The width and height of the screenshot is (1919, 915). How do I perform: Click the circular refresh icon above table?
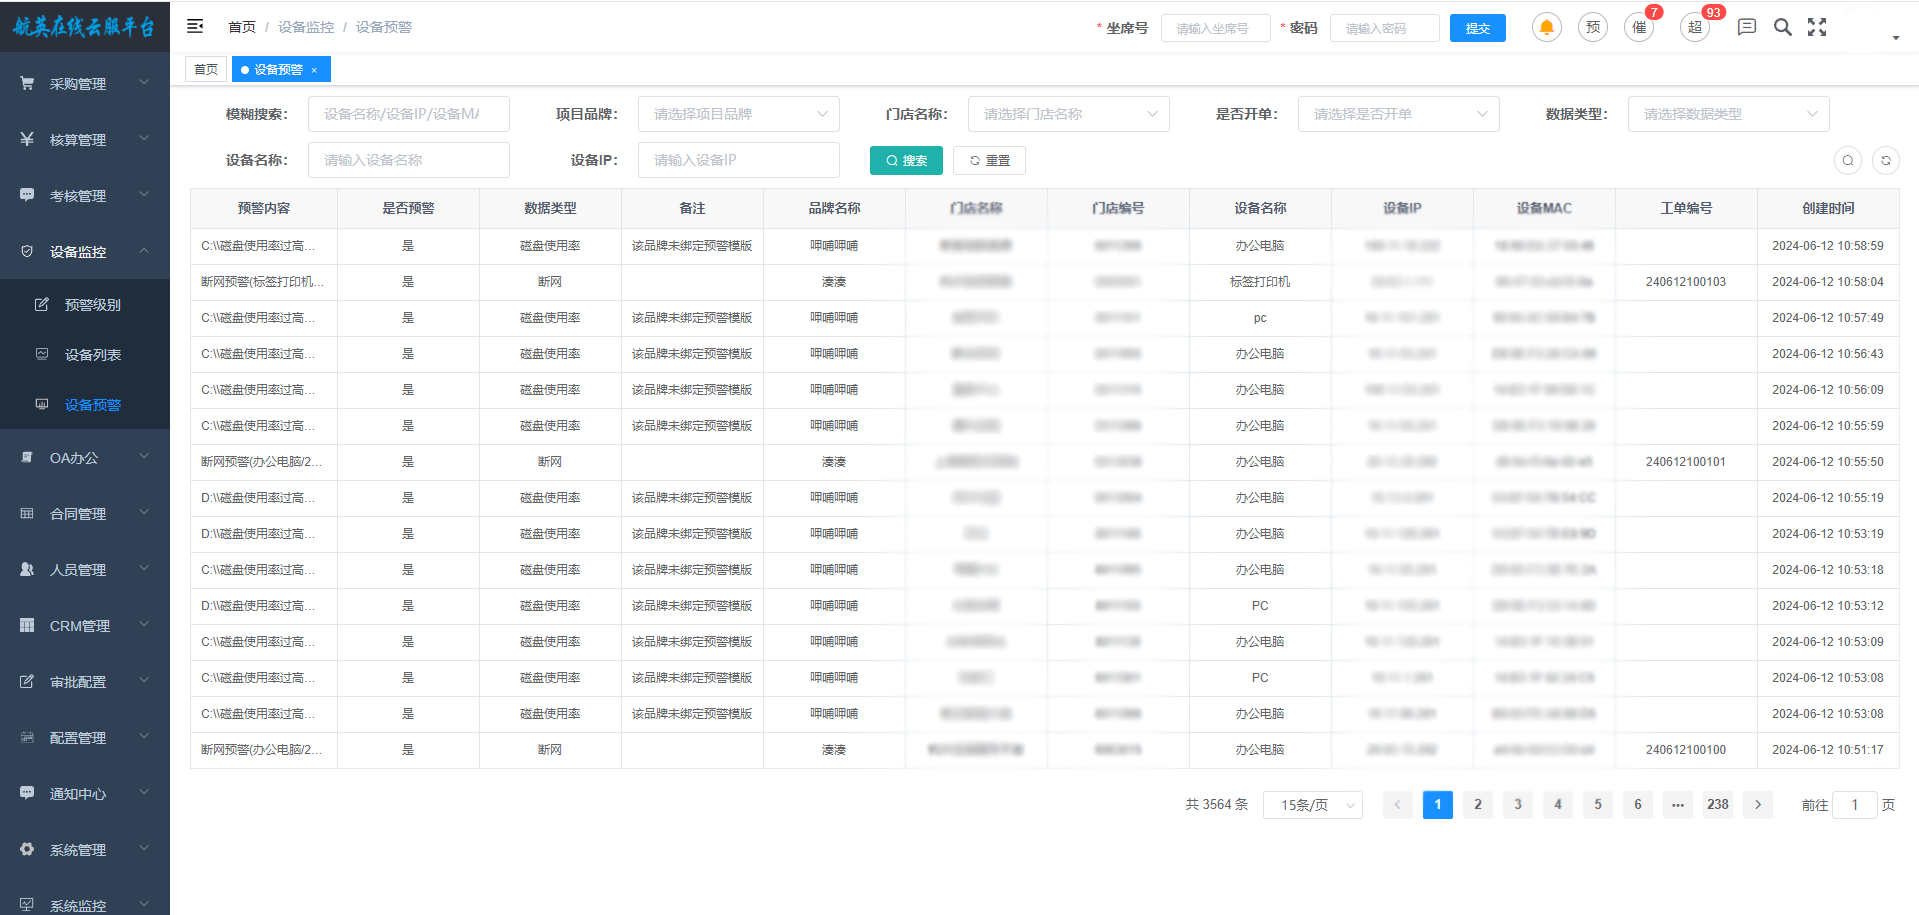(1885, 160)
